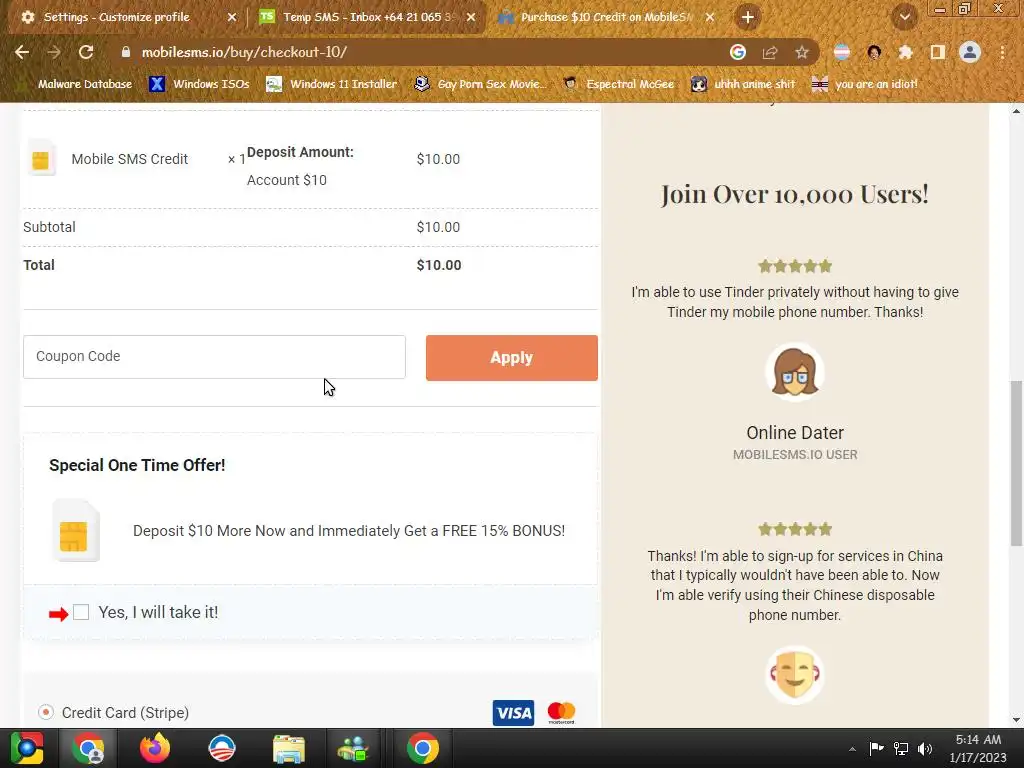
Task: Open the volume speaker tray icon
Action: coord(925,748)
